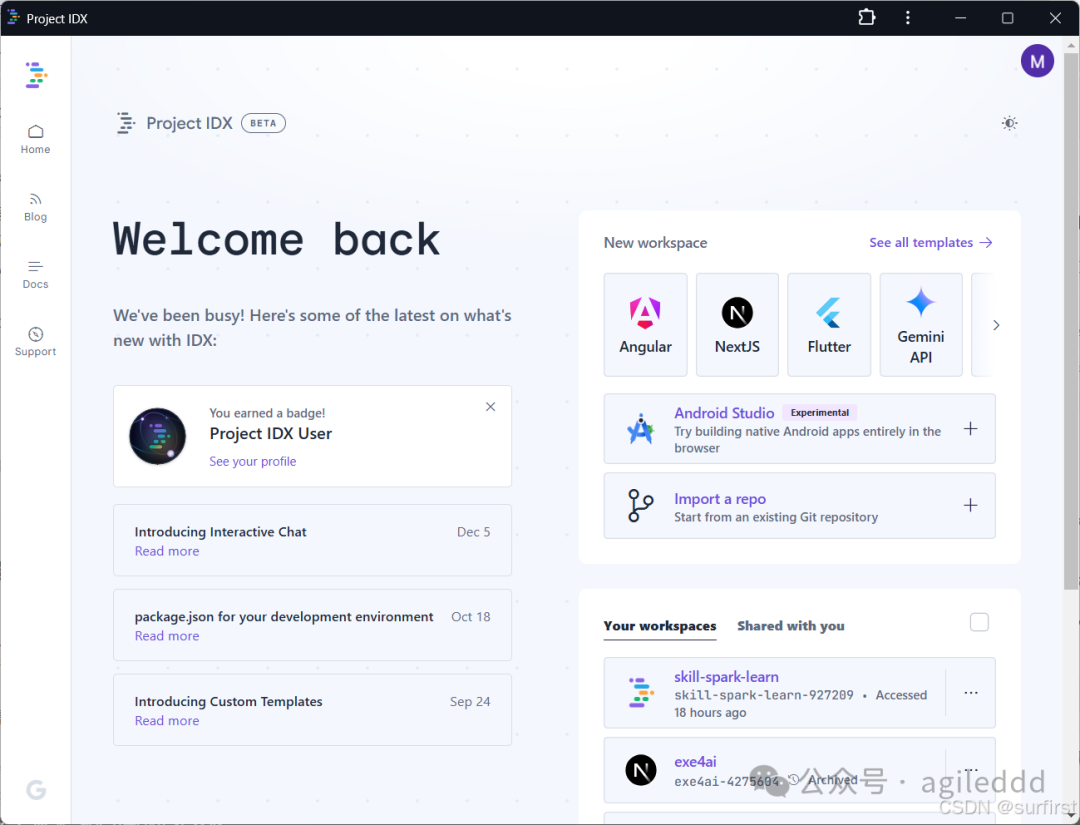Click skill-spark-learn-927209 identifier text
Screen dimensions: 1080x825
764,695
